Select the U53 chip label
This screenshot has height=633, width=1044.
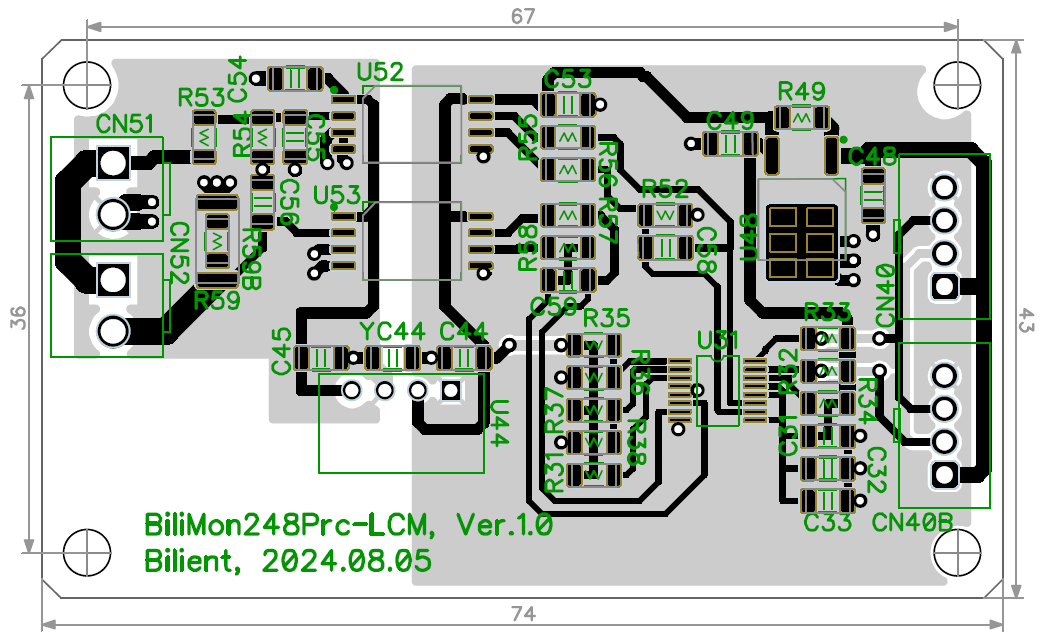(x=337, y=195)
